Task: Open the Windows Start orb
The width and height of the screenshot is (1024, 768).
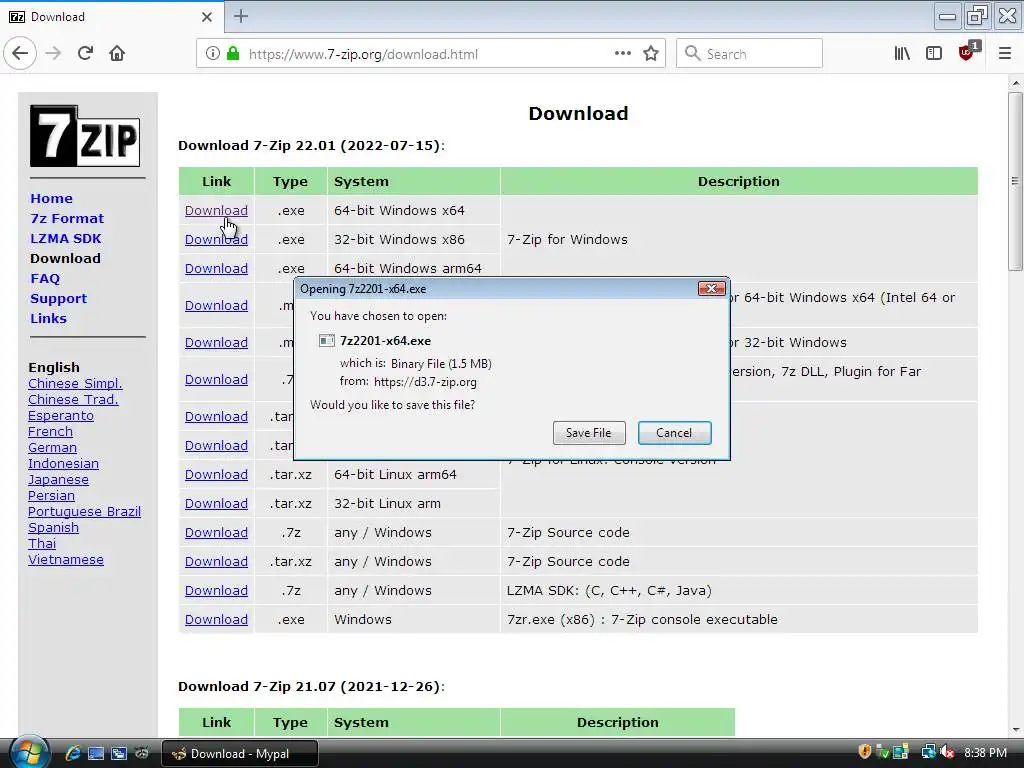Action: click(x=29, y=752)
